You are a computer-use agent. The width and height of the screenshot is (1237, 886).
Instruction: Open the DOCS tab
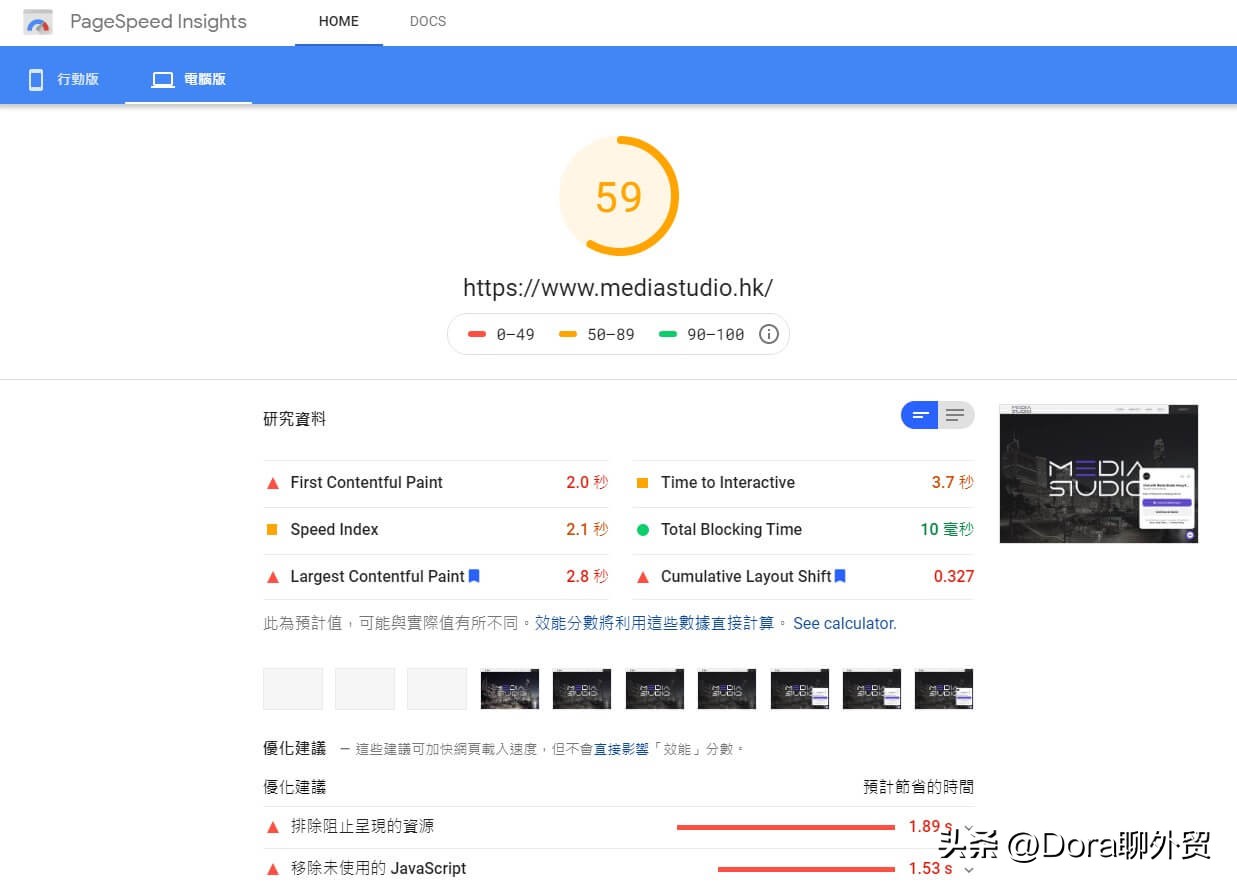pyautogui.click(x=428, y=21)
